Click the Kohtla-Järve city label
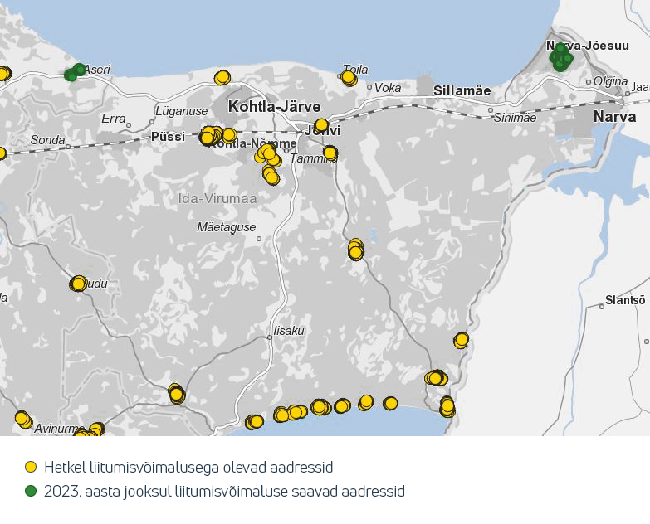650x524 pixels. pyautogui.click(x=274, y=106)
